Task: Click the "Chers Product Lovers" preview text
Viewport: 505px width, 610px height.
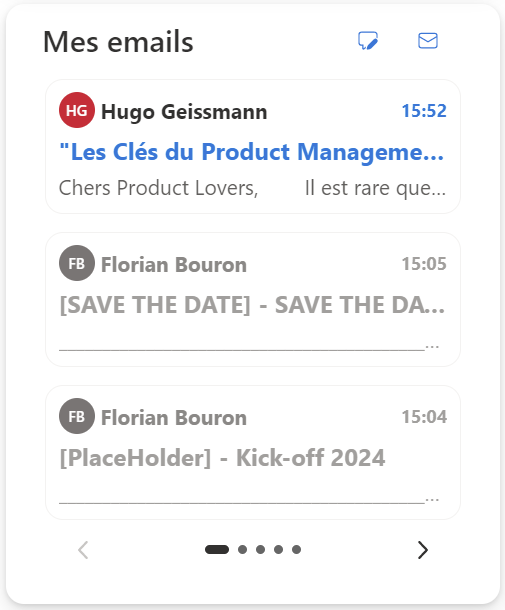Action: 158,188
